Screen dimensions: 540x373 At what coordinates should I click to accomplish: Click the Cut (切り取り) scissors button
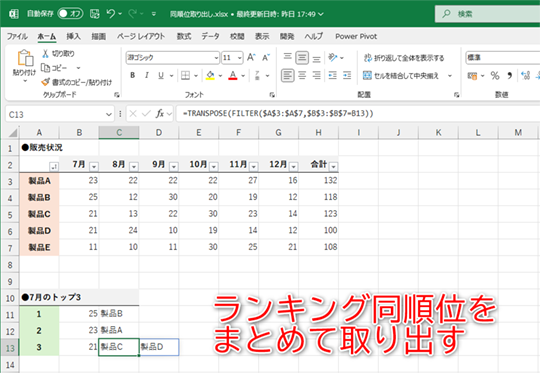point(58,54)
